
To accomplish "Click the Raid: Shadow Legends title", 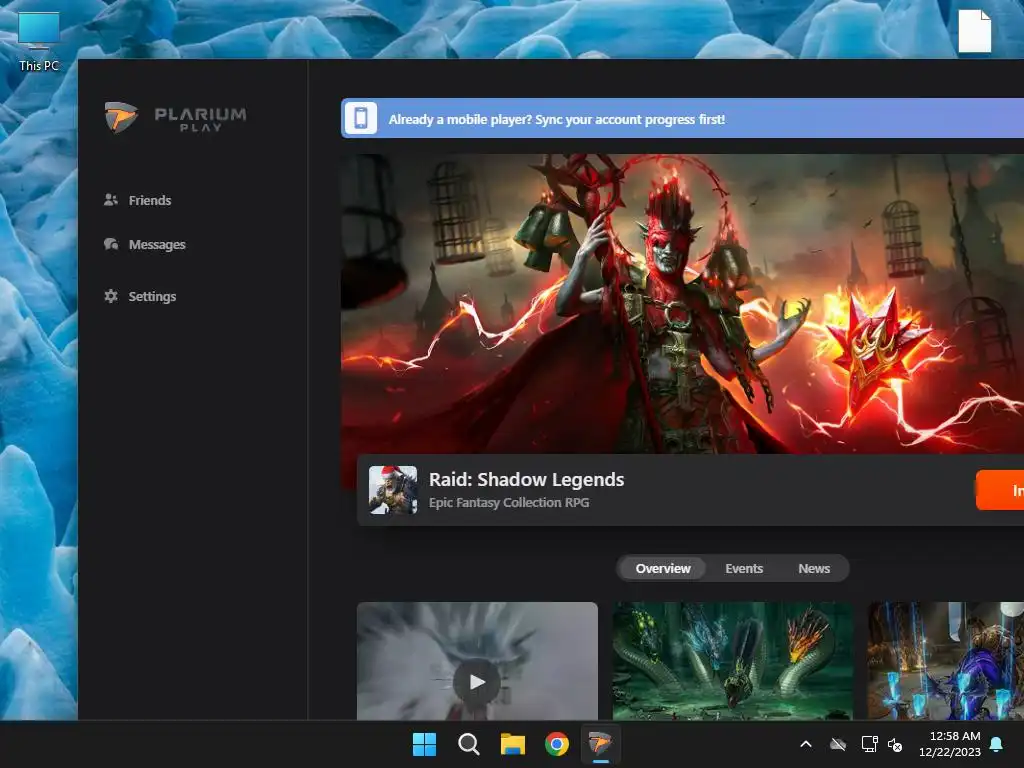I will (526, 479).
